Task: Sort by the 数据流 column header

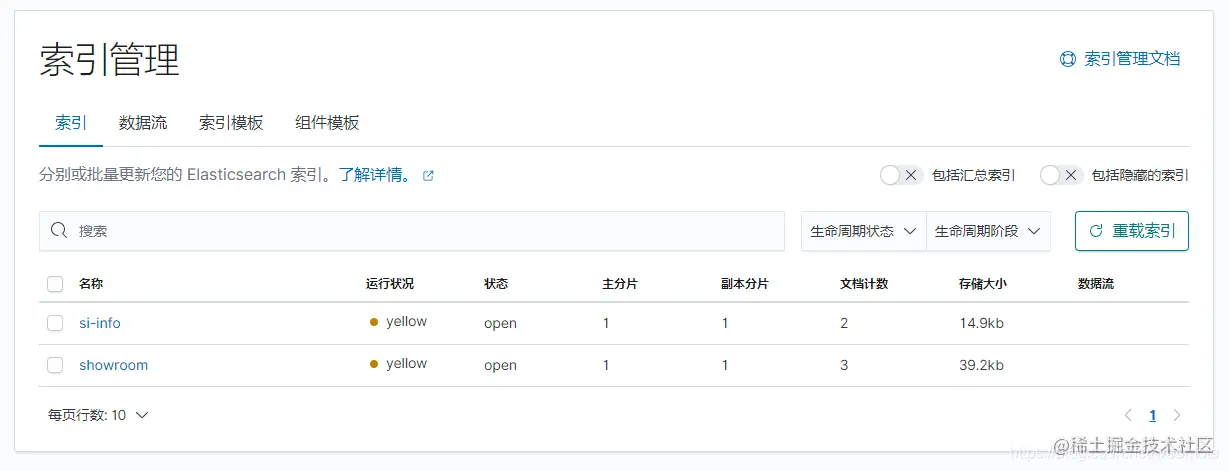Action: click(x=1096, y=284)
